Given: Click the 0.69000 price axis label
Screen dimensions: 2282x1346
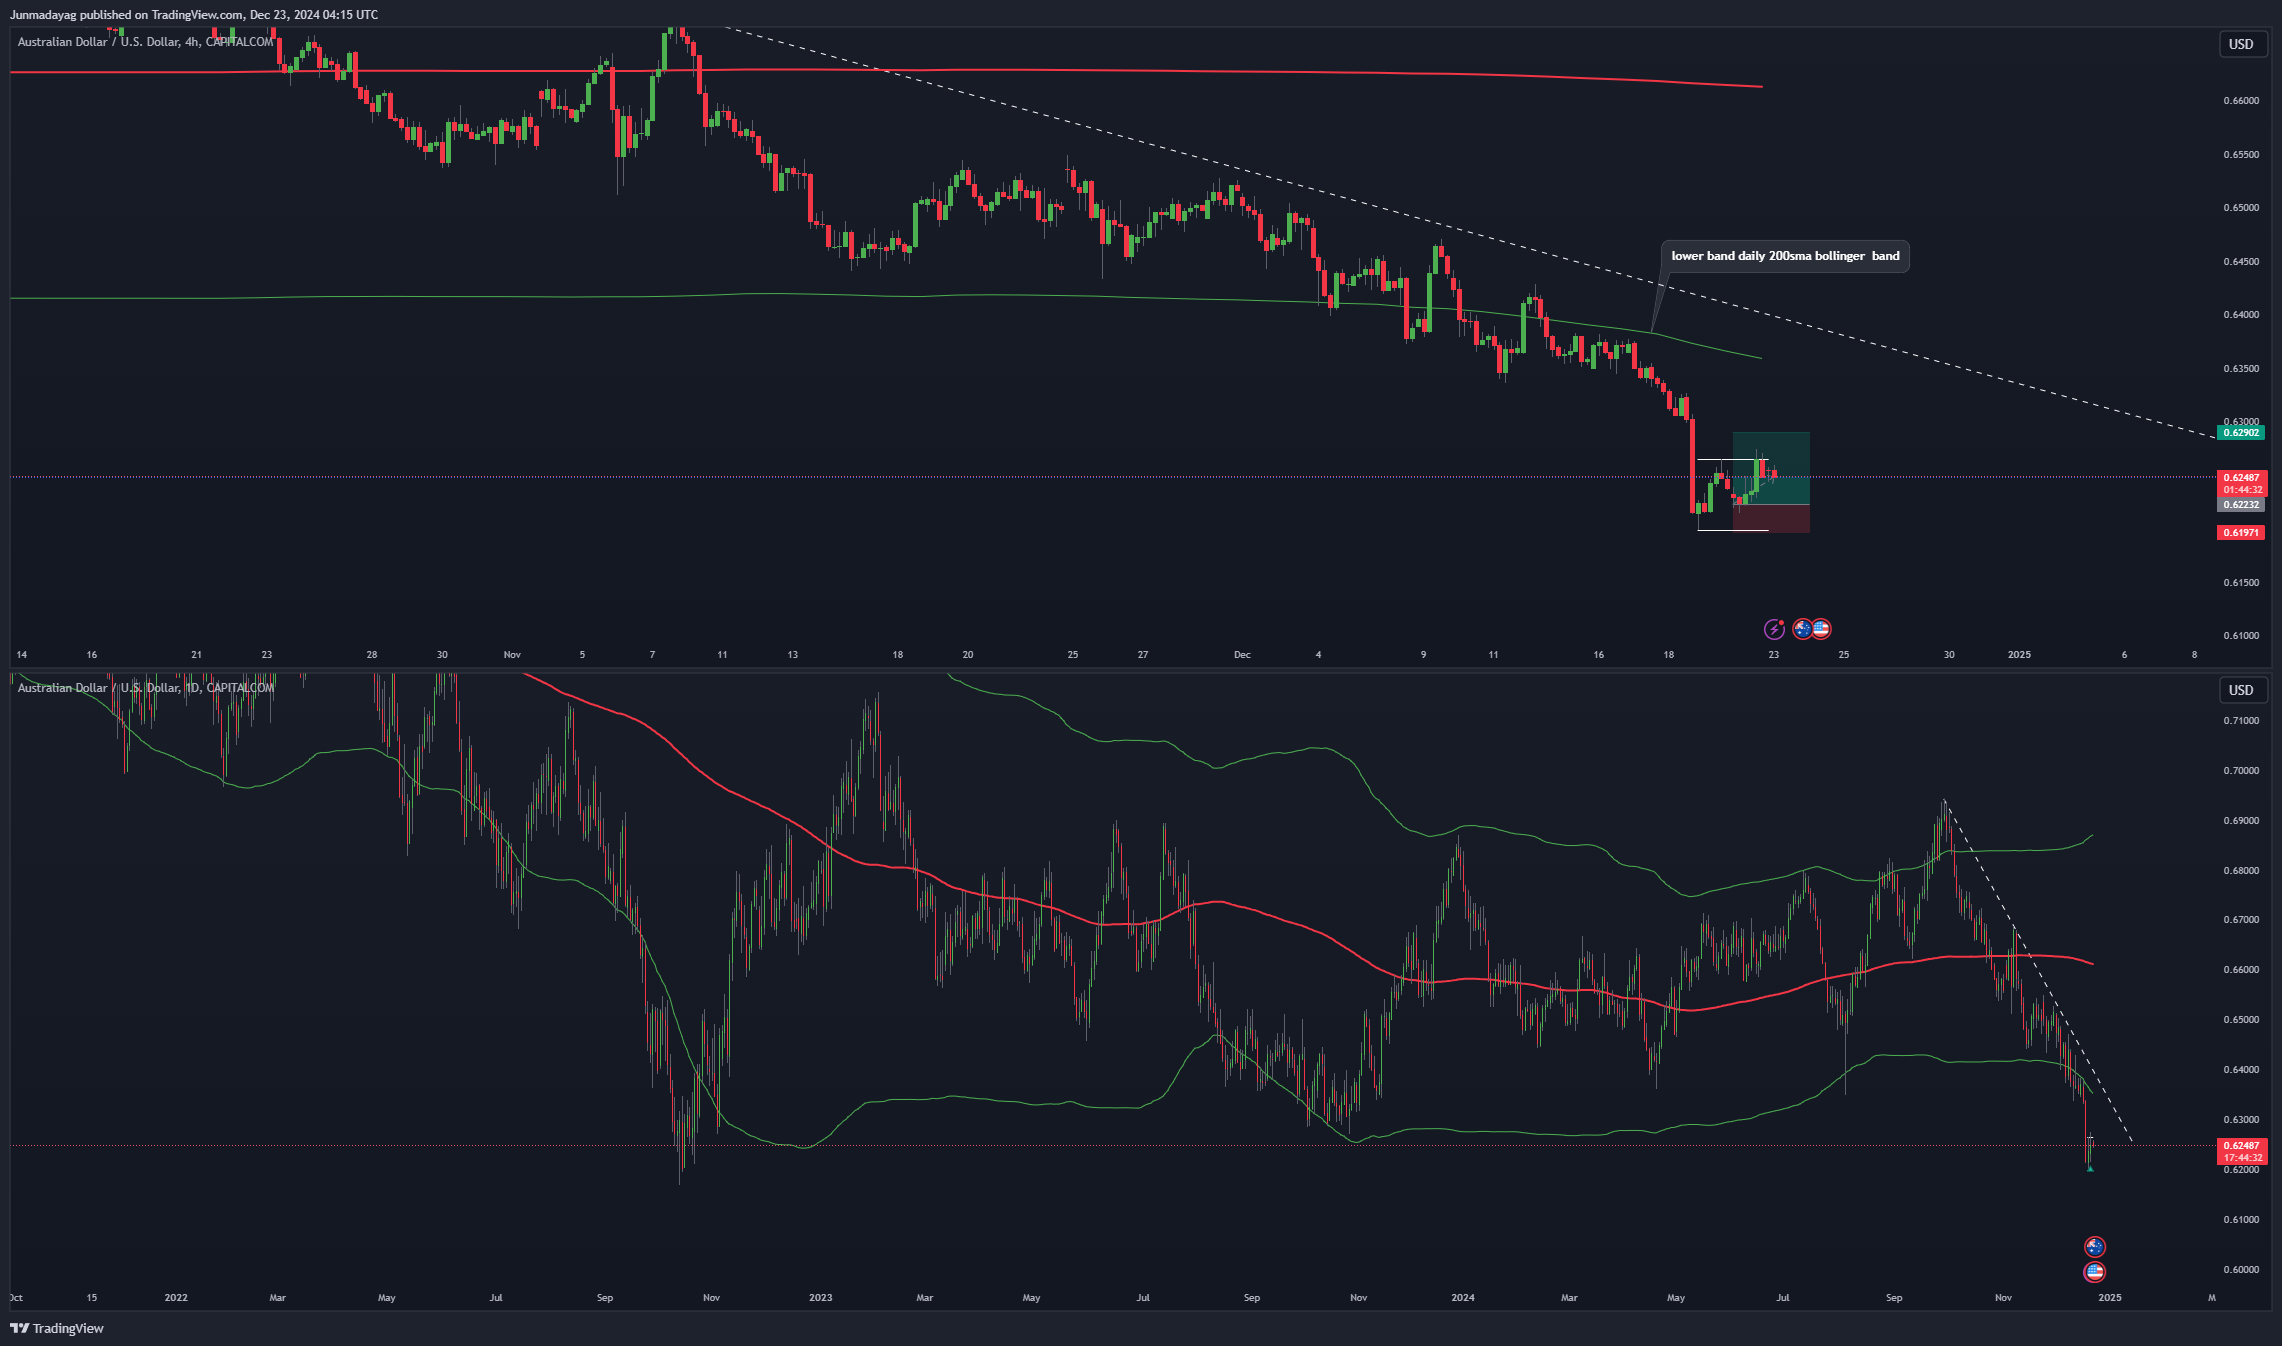Looking at the screenshot, I should pos(2241,821).
